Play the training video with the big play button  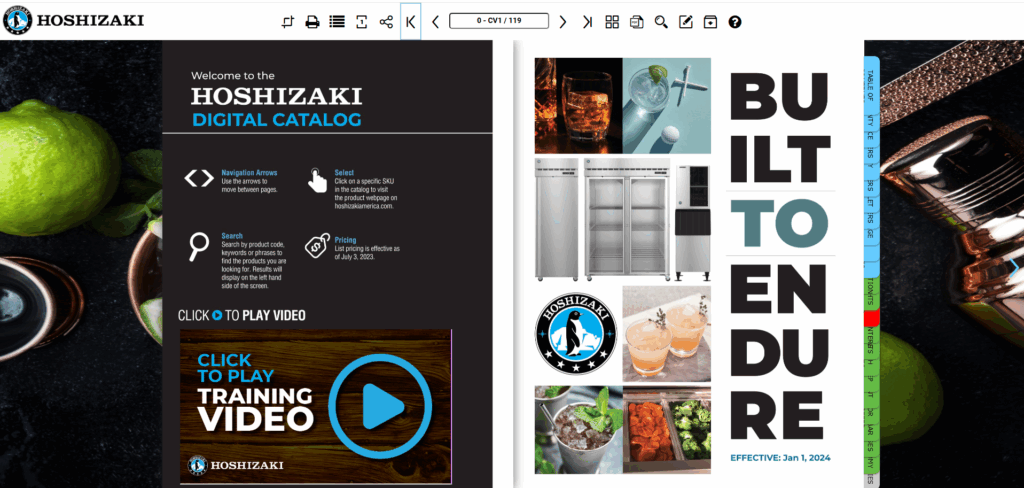[380, 406]
